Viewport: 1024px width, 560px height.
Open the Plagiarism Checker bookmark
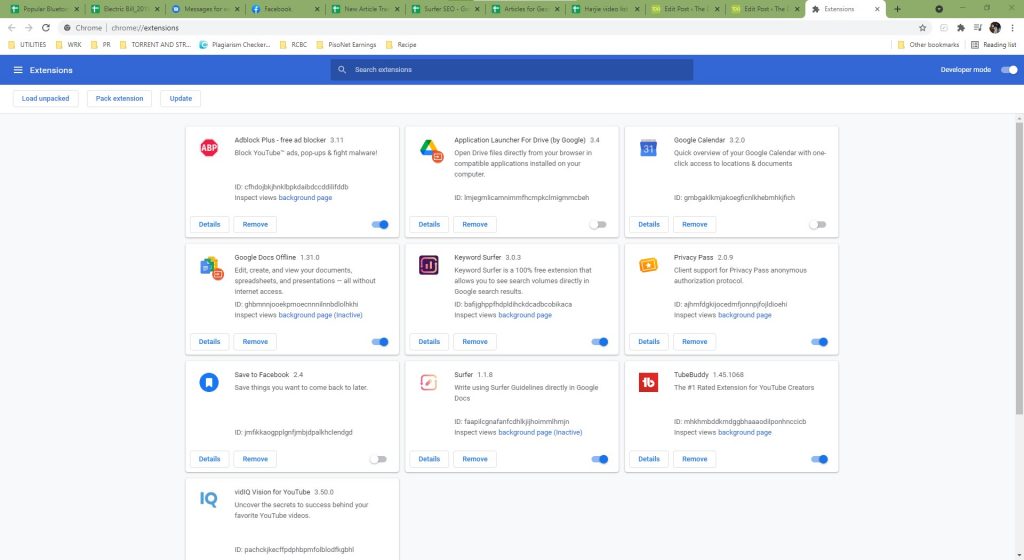coord(234,45)
